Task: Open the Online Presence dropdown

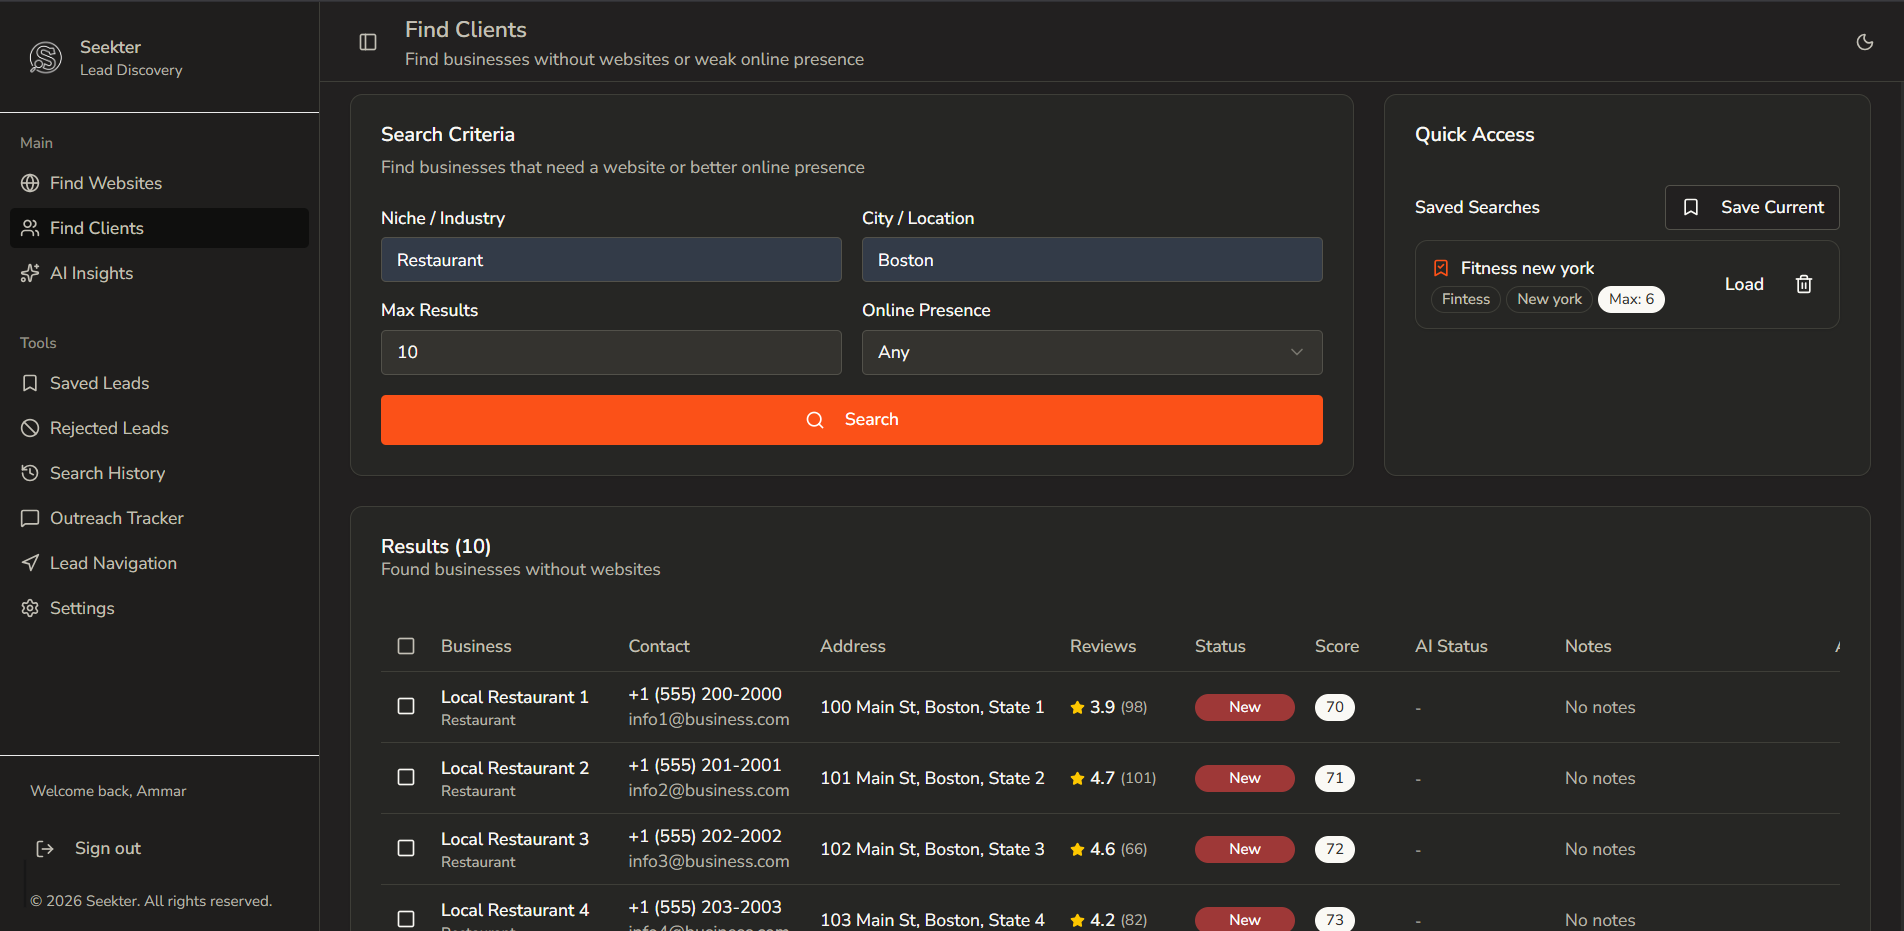Action: [1092, 352]
